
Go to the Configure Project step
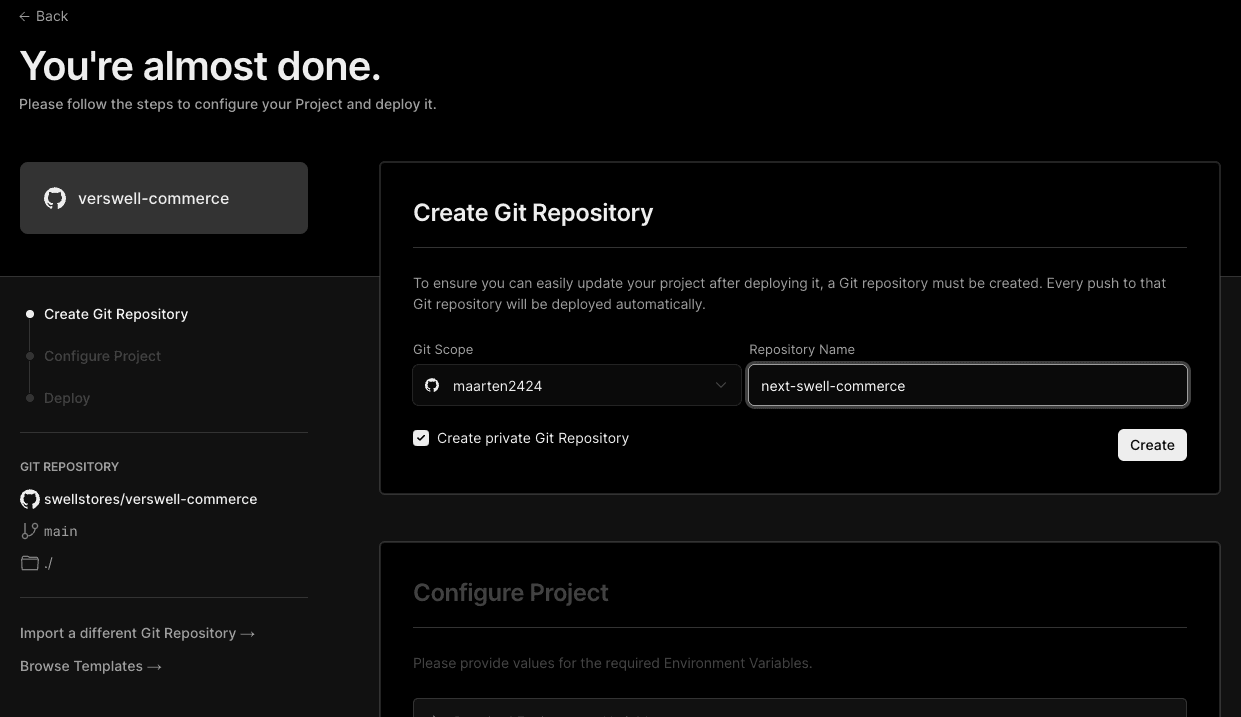click(102, 356)
